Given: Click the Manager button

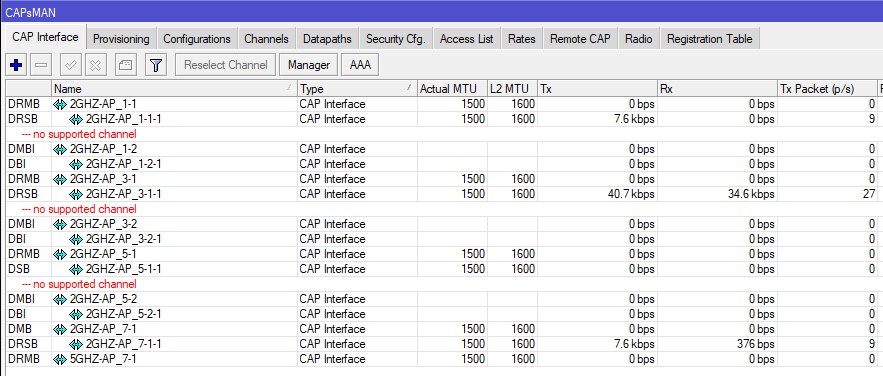Looking at the screenshot, I should (309, 65).
